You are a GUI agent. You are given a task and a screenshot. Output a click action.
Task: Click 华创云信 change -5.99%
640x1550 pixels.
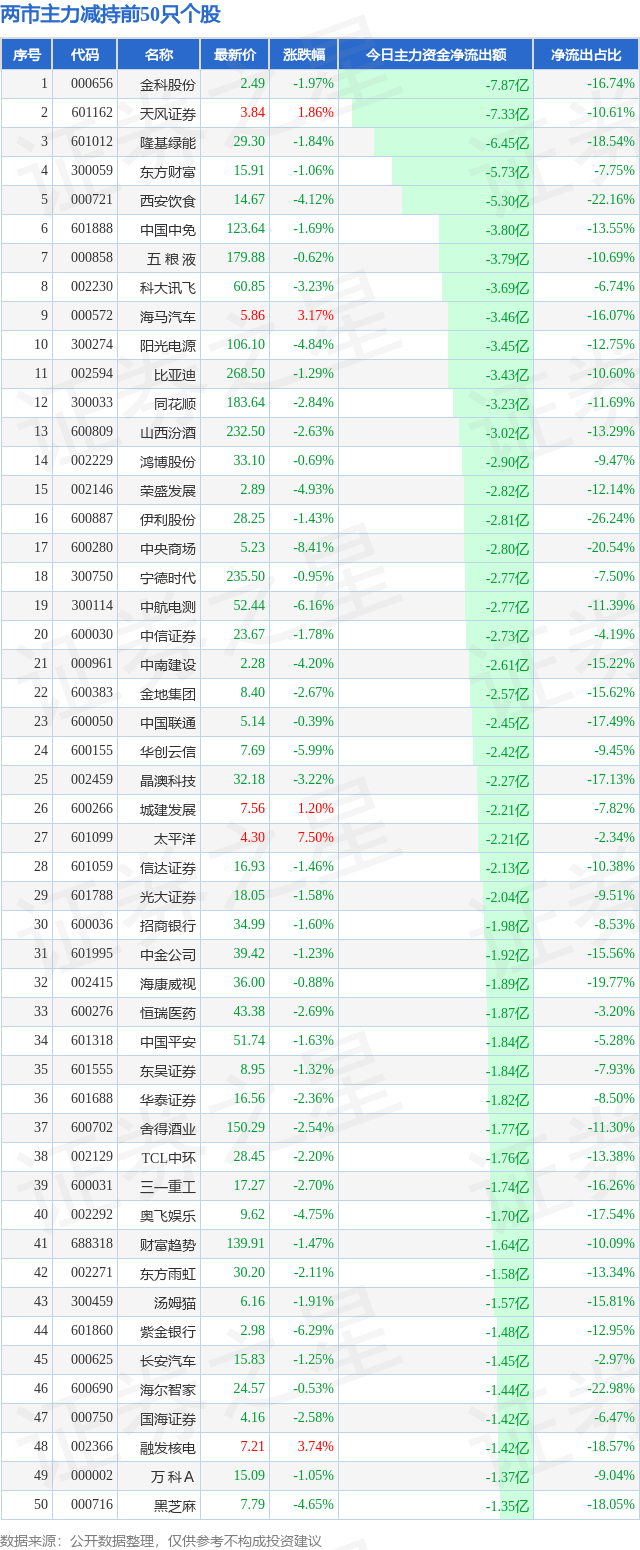313,751
